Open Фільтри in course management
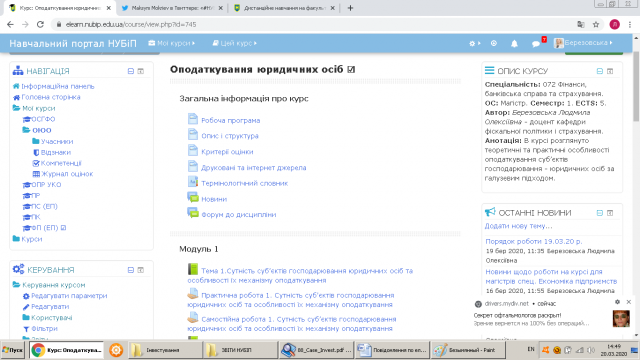The image size is (640, 360). pos(44,329)
